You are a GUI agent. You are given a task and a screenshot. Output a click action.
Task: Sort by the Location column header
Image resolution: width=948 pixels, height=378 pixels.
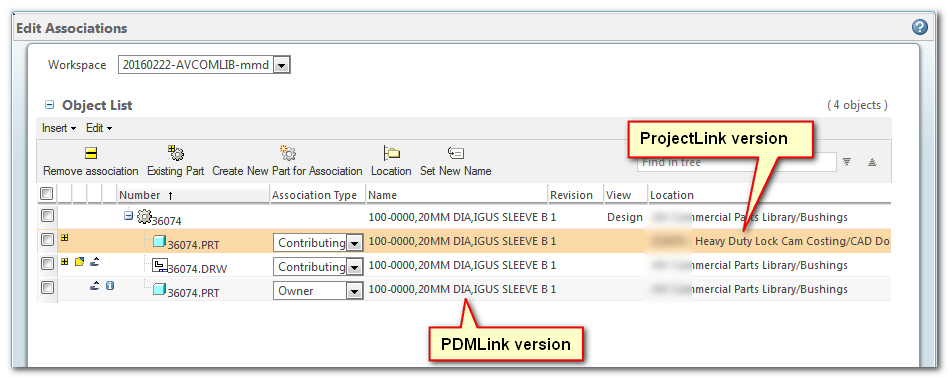pyautogui.click(x=672, y=195)
